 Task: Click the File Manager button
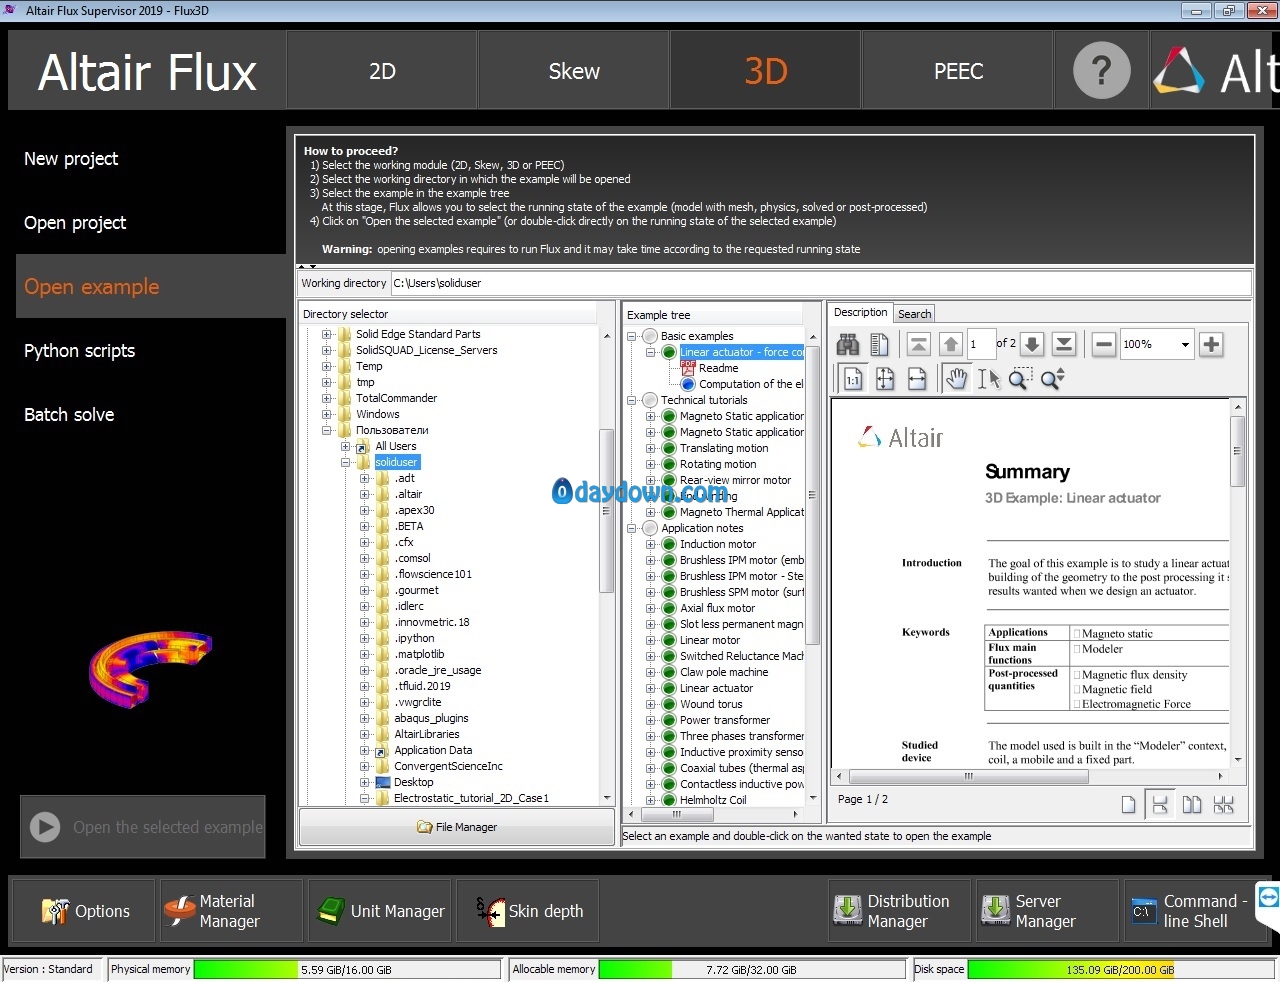point(457,827)
